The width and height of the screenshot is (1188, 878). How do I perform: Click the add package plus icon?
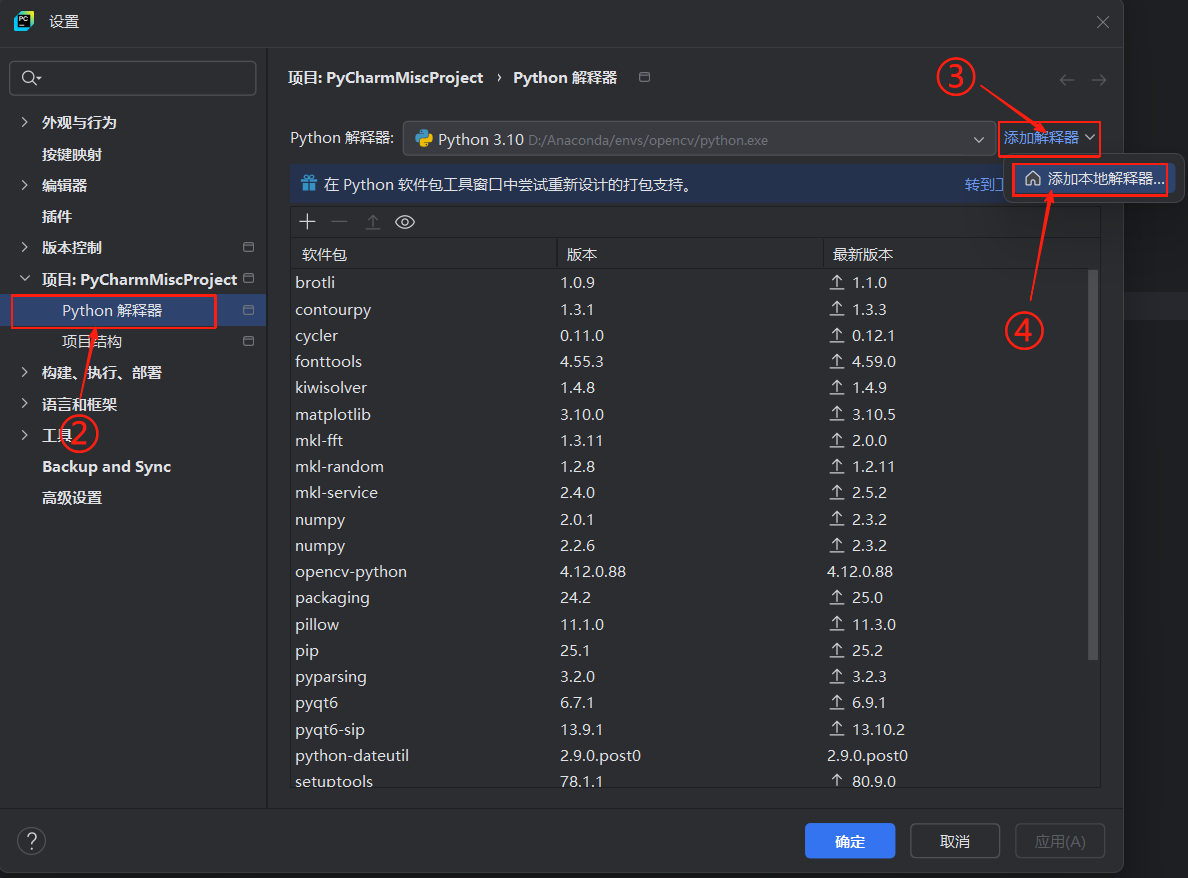click(x=307, y=222)
